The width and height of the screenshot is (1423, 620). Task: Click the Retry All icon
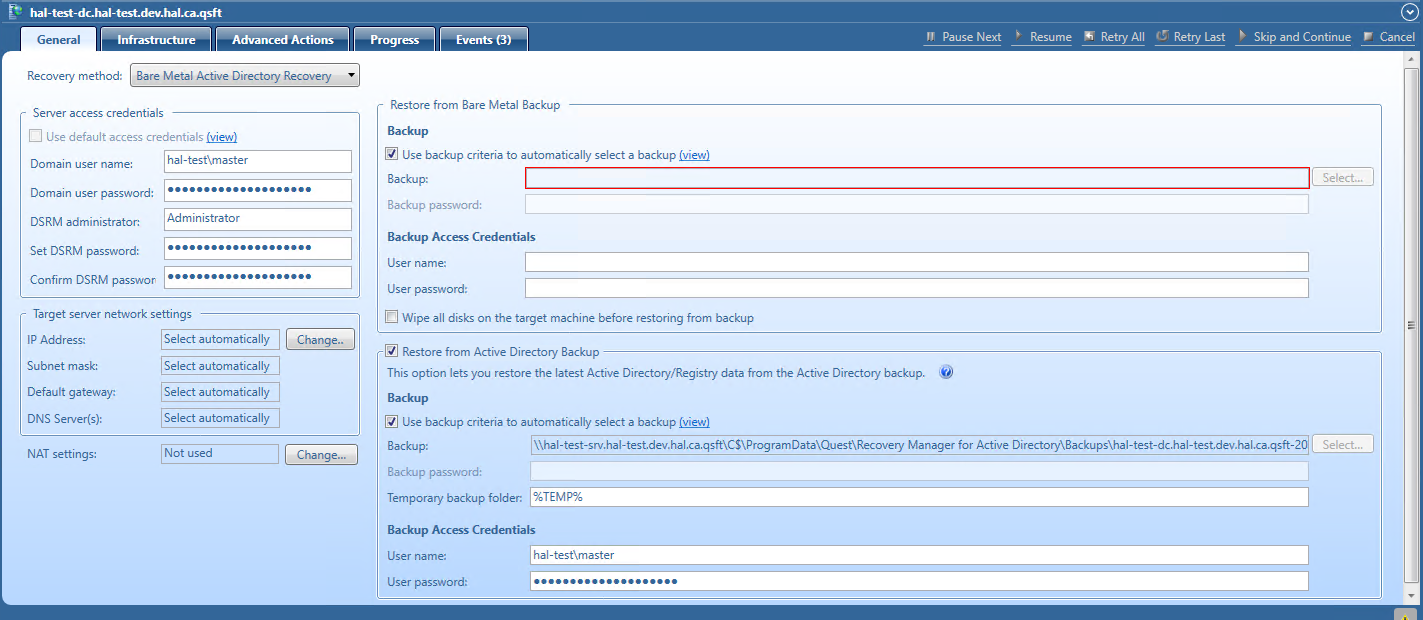1089,37
